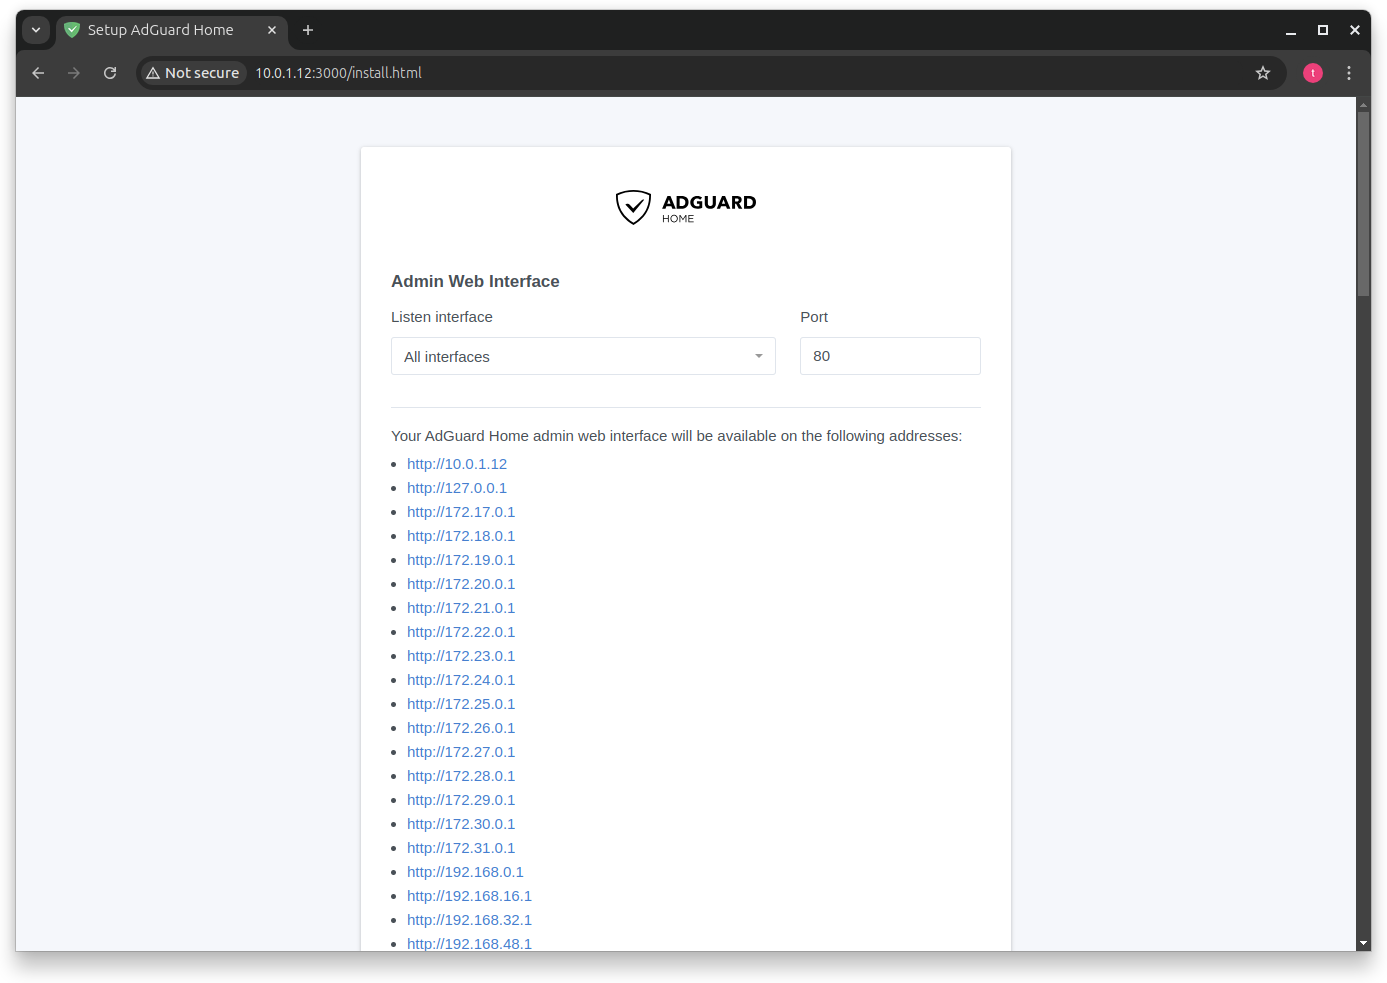Click the grayed forward navigation arrow

74,72
